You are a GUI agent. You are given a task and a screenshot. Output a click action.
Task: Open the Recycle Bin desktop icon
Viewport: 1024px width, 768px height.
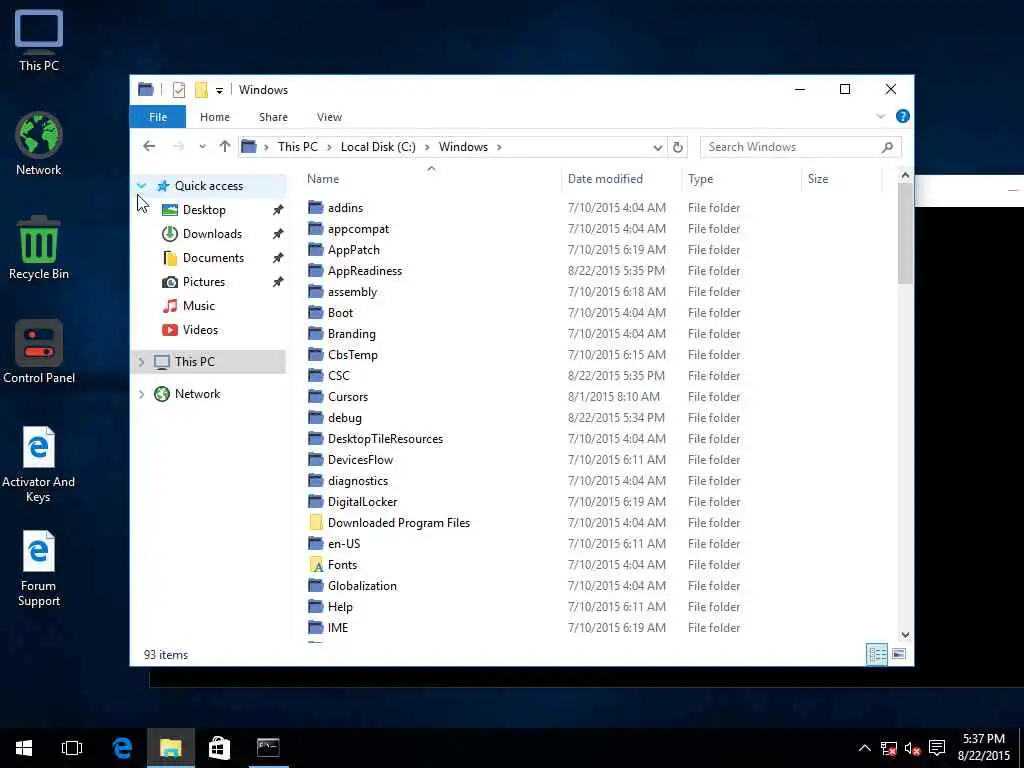(x=39, y=248)
